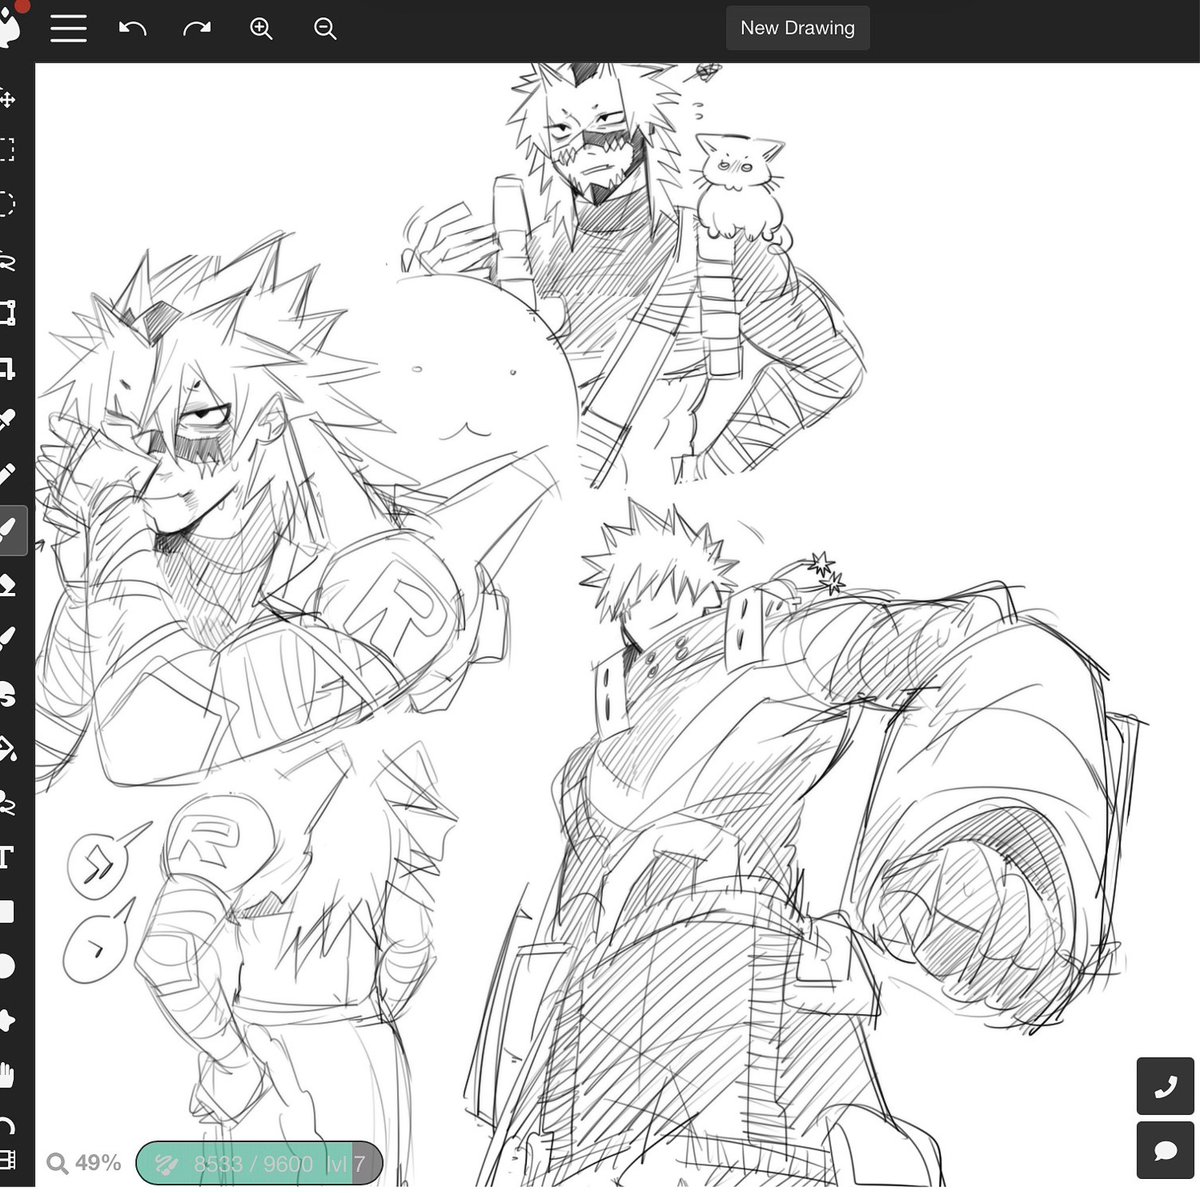Select the Hand pan tool
Screen dimensions: 1200x1193
click(x=7, y=1074)
